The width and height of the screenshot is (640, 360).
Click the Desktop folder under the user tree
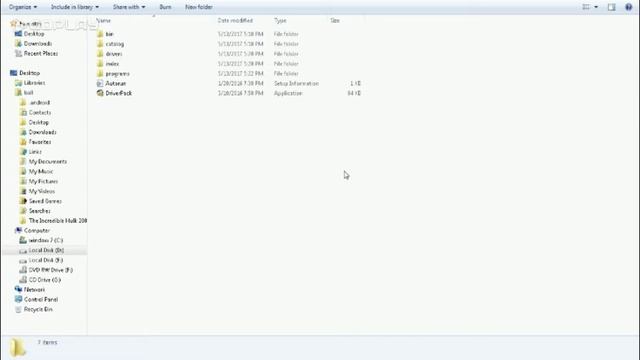coord(39,122)
